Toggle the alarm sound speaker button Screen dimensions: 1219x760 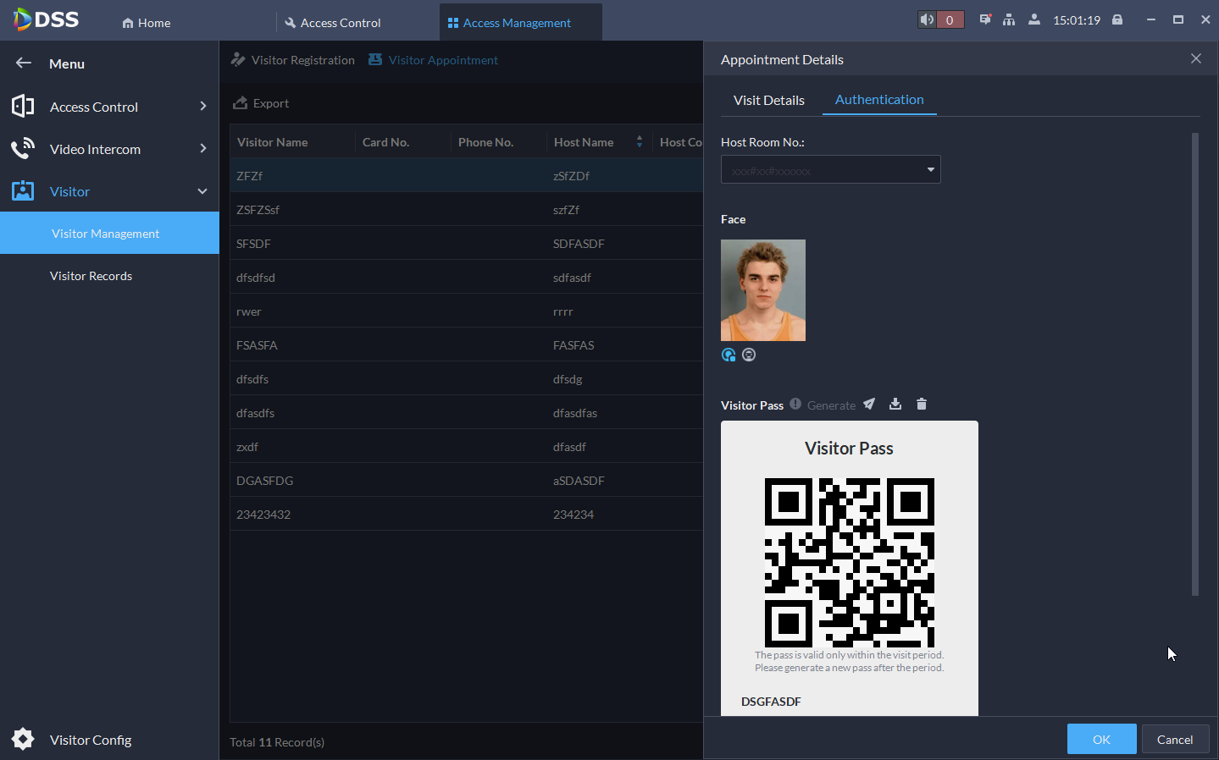tap(928, 20)
